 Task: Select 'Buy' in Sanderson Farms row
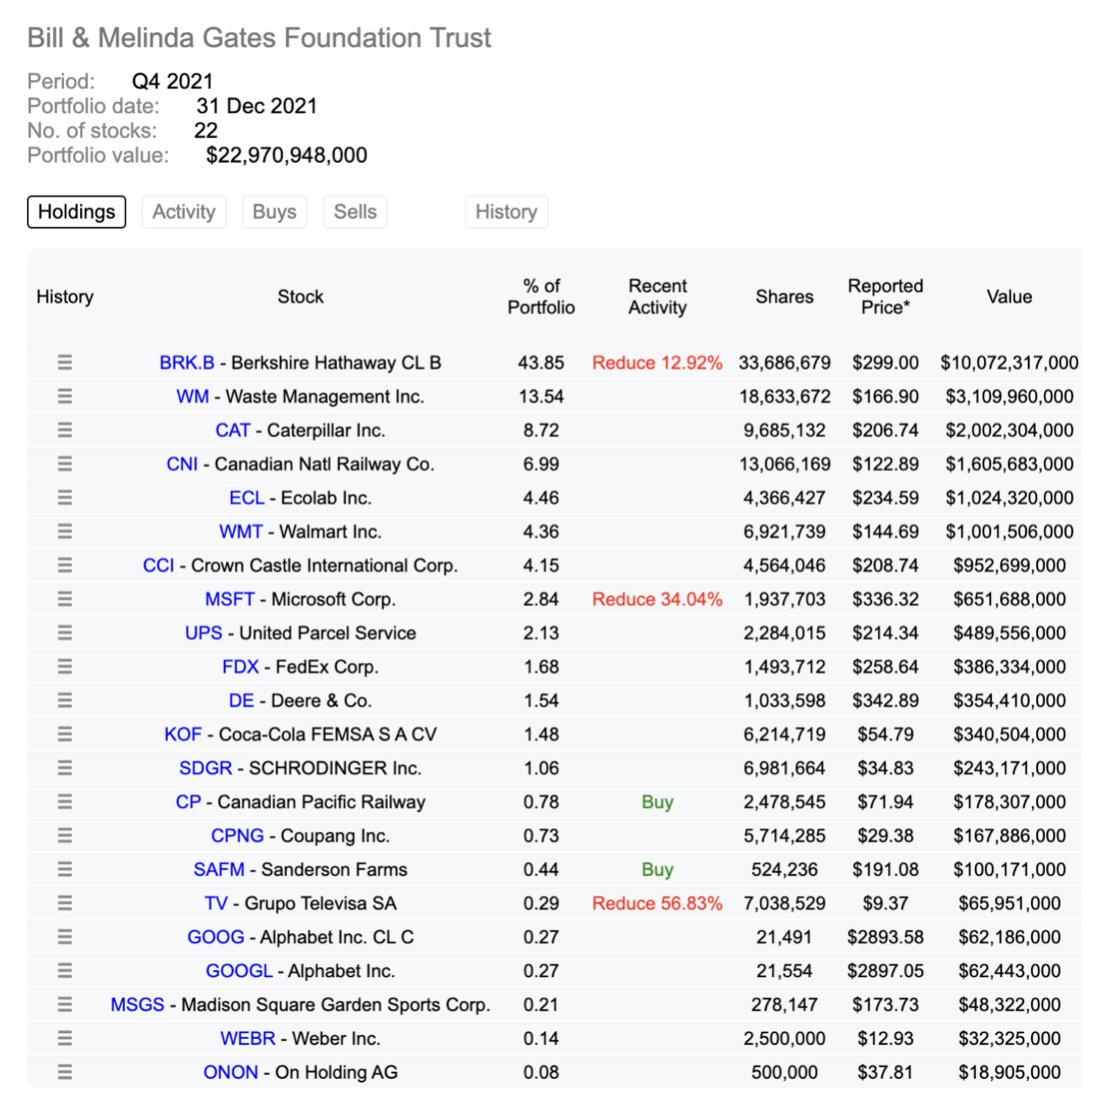coord(657,870)
